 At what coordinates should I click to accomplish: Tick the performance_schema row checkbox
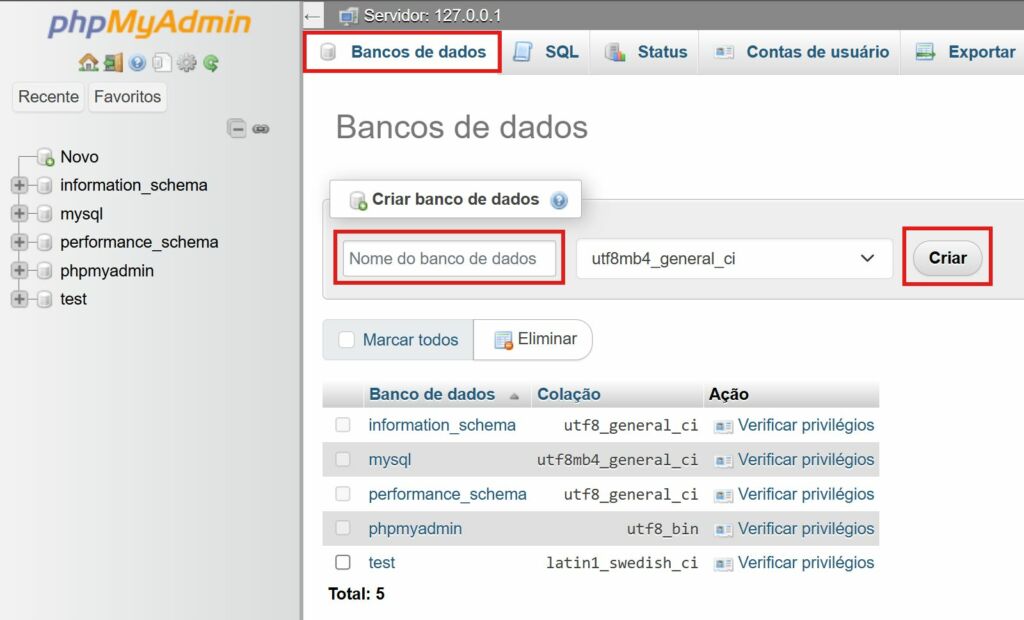coord(343,493)
